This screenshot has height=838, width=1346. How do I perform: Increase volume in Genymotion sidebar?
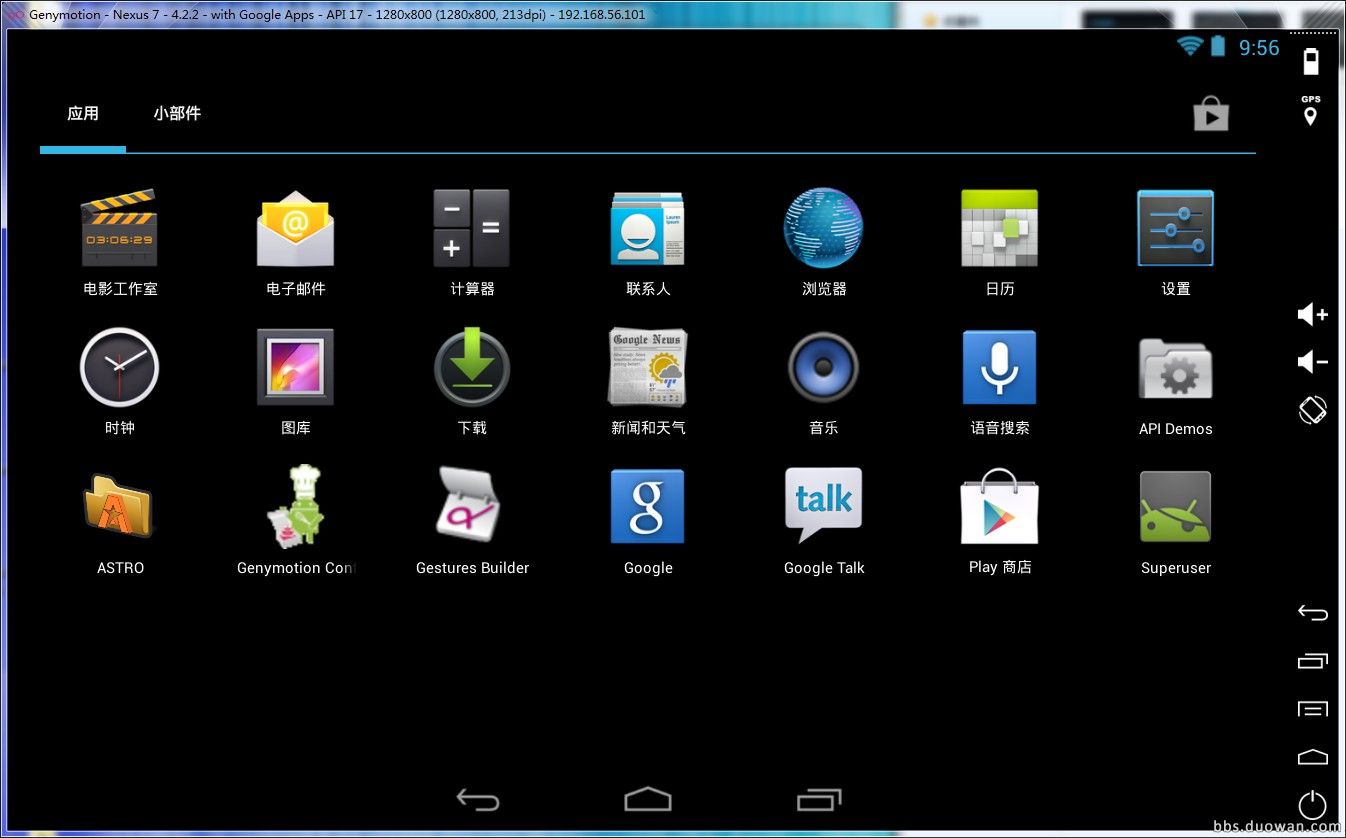[1312, 315]
